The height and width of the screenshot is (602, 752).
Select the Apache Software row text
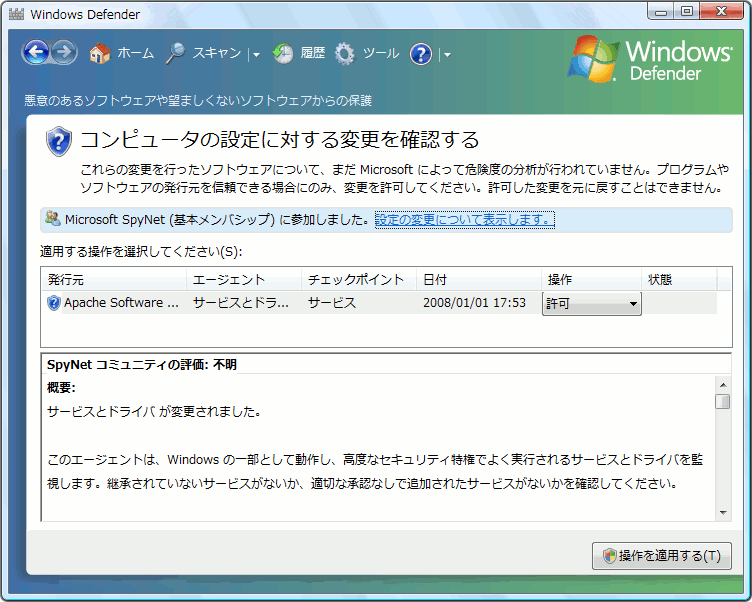[121, 303]
